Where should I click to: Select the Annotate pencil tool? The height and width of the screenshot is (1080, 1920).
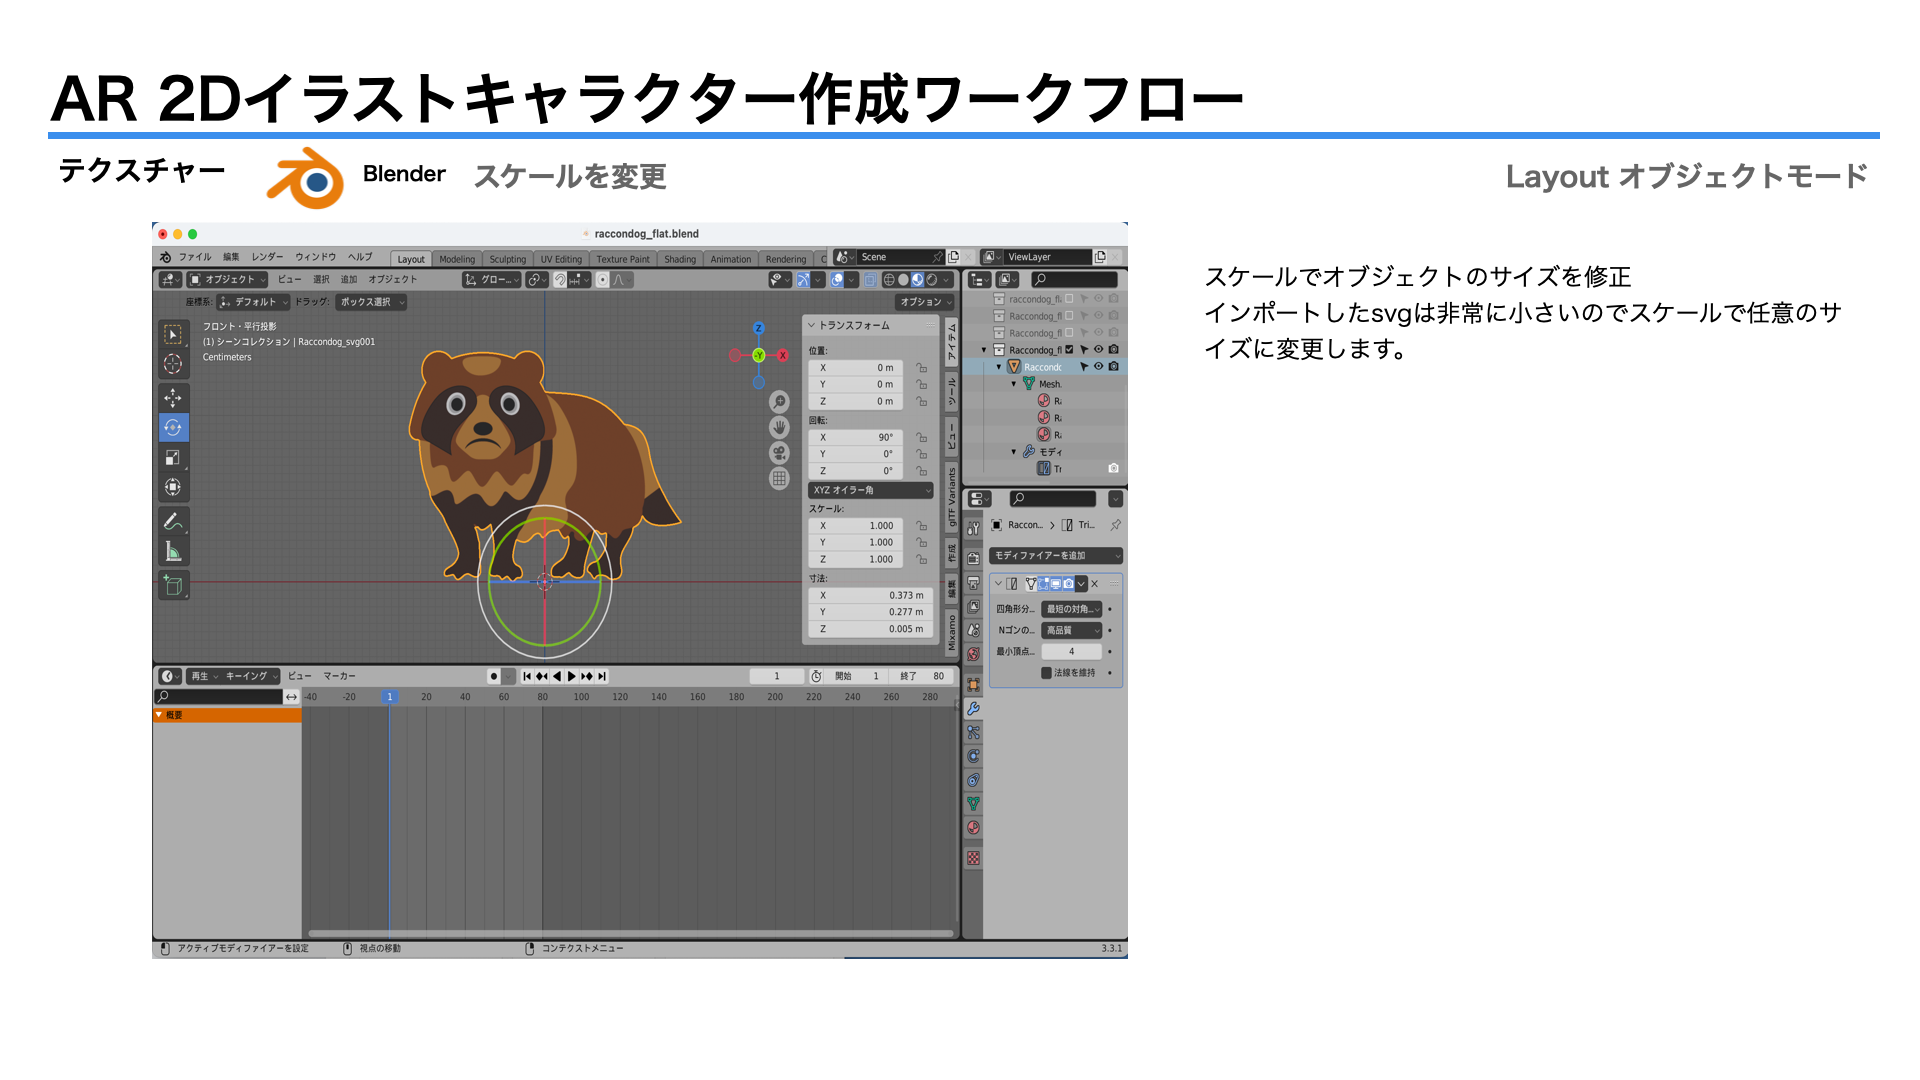[x=173, y=522]
